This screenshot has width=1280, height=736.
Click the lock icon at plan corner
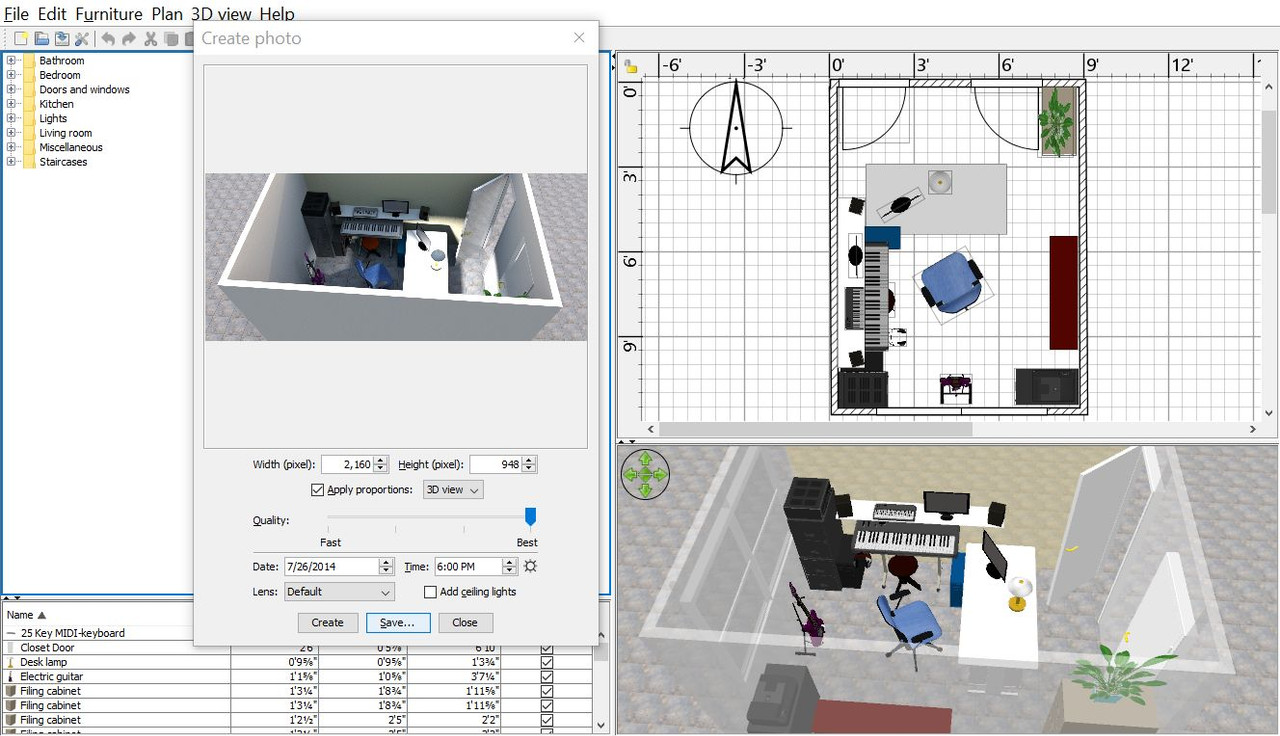[631, 66]
